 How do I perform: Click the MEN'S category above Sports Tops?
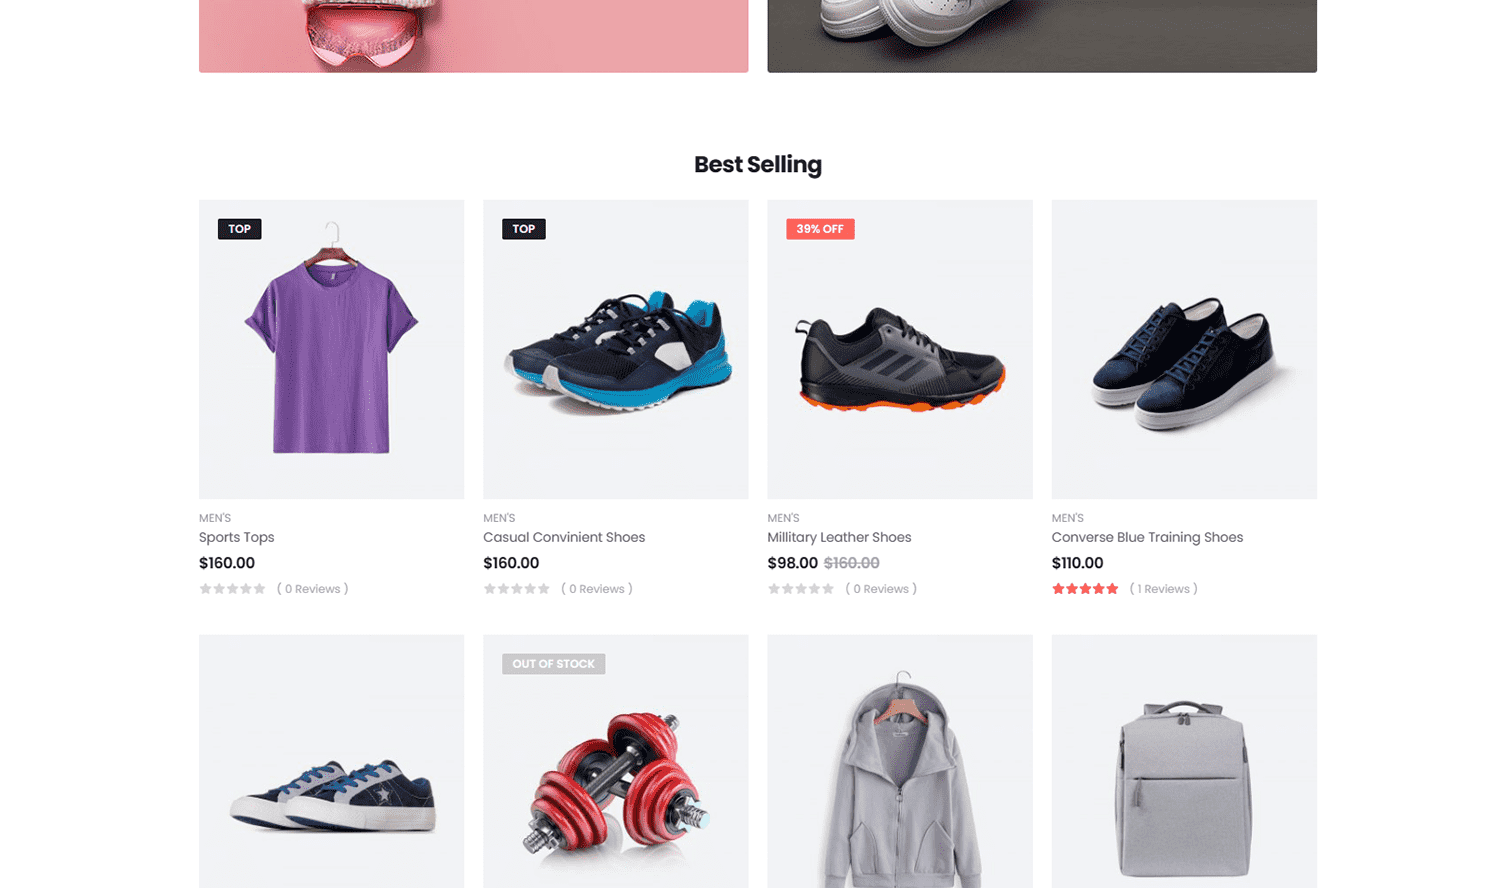(x=215, y=518)
